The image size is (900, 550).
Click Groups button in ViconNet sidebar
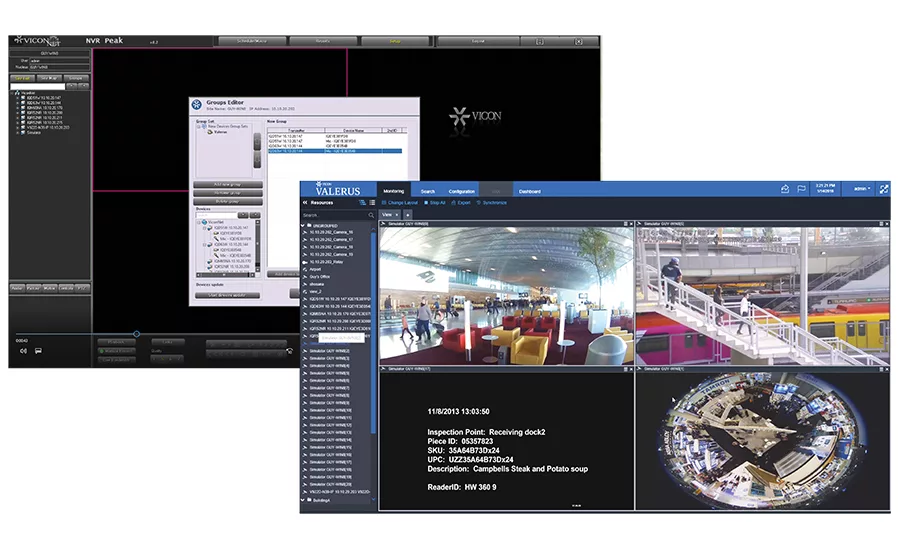(76, 78)
